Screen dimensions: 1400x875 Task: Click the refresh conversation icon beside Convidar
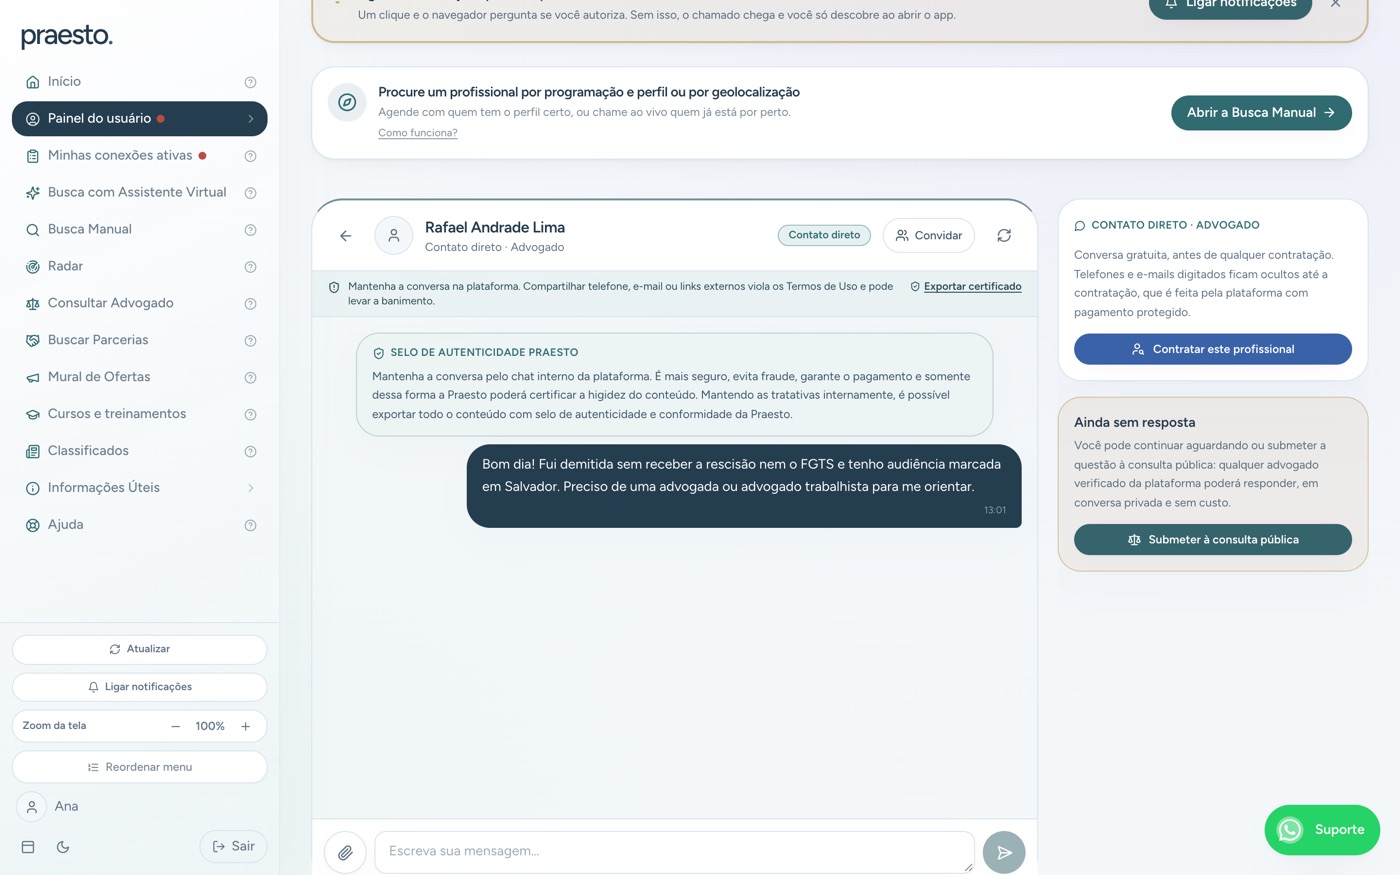[x=1004, y=236]
